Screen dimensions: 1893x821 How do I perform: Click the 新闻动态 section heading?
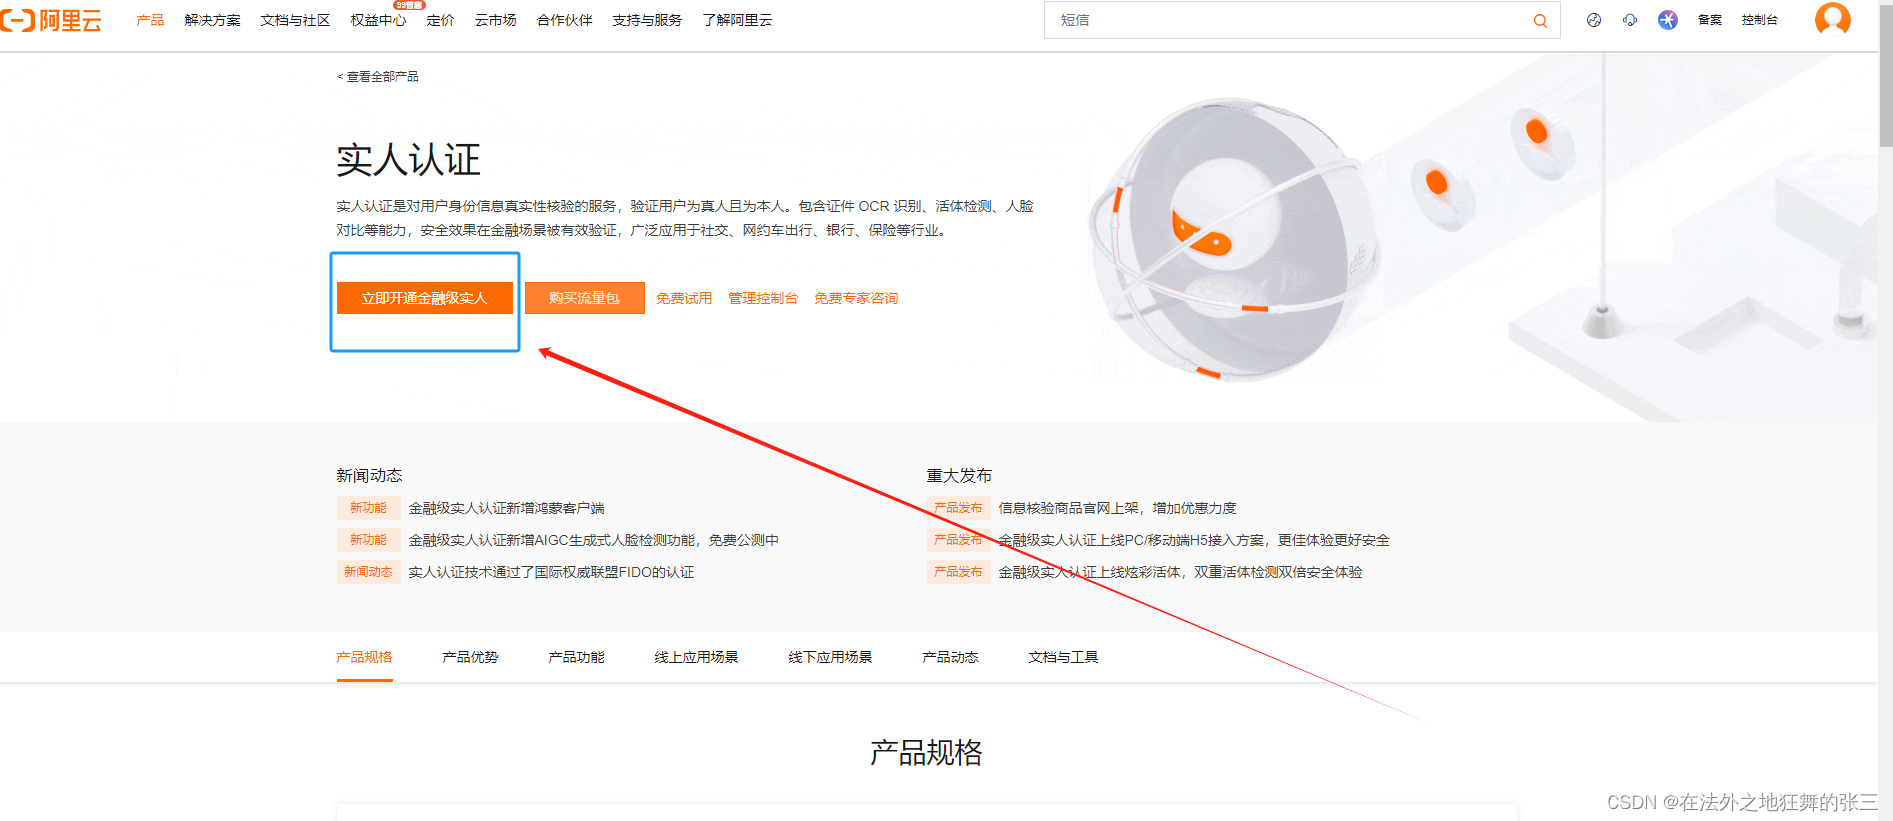tap(369, 475)
